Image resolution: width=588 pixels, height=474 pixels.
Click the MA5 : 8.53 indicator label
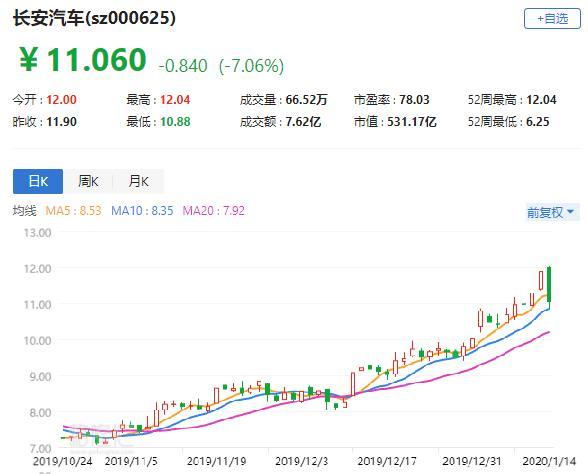(73, 210)
